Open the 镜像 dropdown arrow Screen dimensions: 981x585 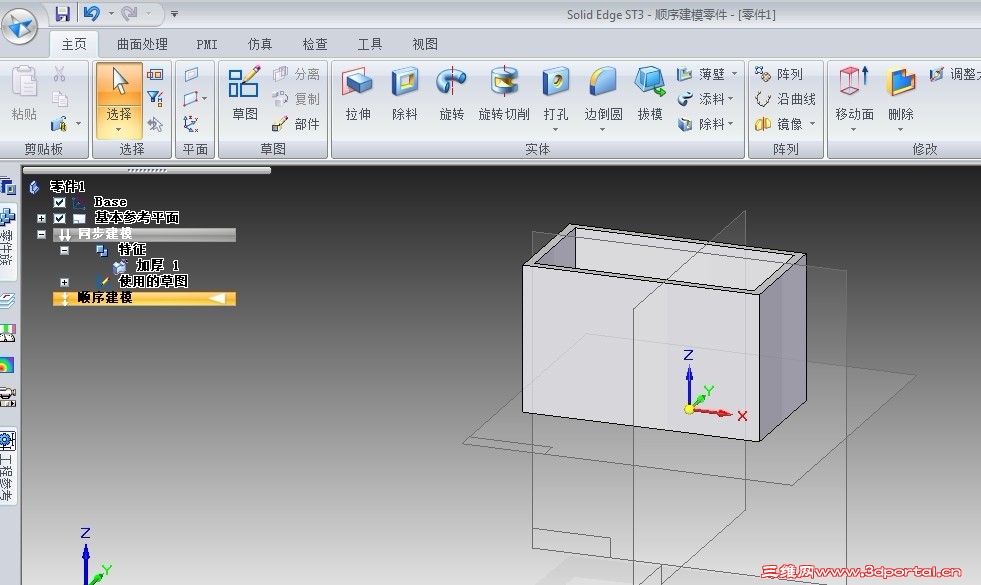812,124
